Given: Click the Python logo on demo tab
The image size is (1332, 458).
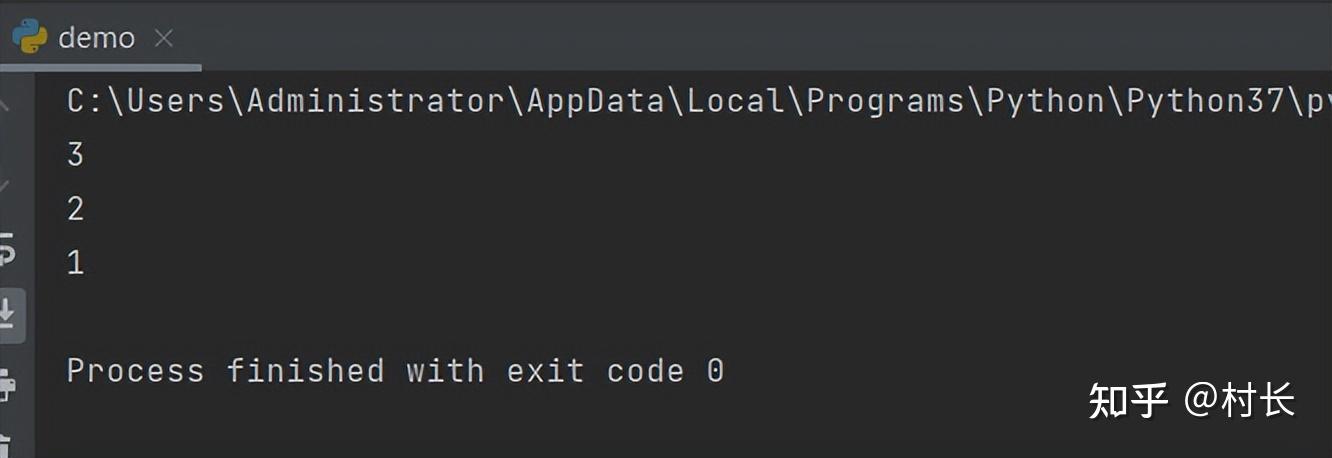Looking at the screenshot, I should (x=30, y=37).
